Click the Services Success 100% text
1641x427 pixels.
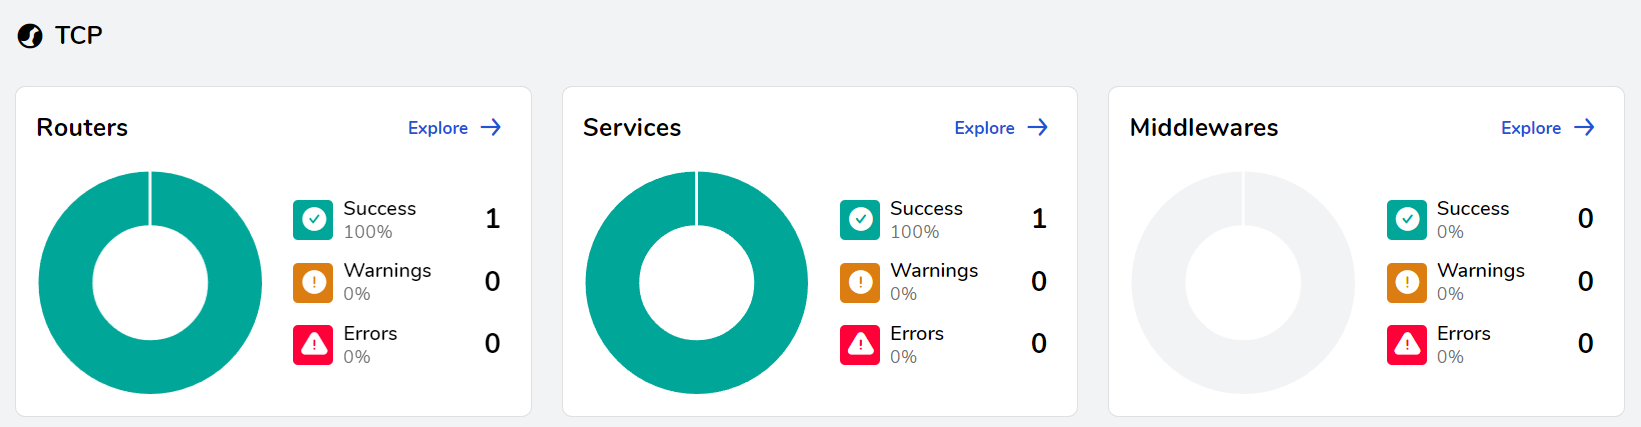pyautogui.click(x=914, y=232)
